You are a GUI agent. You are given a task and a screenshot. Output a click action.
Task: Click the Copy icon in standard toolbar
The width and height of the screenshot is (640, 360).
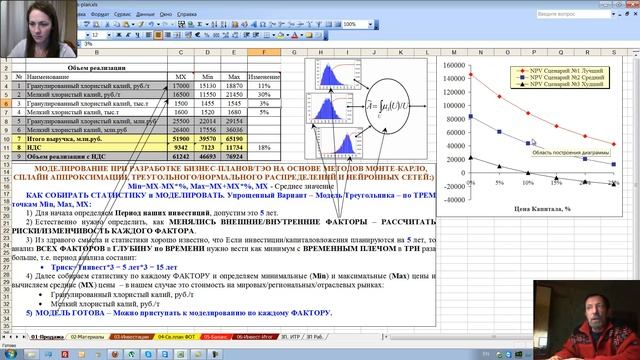tap(116, 24)
